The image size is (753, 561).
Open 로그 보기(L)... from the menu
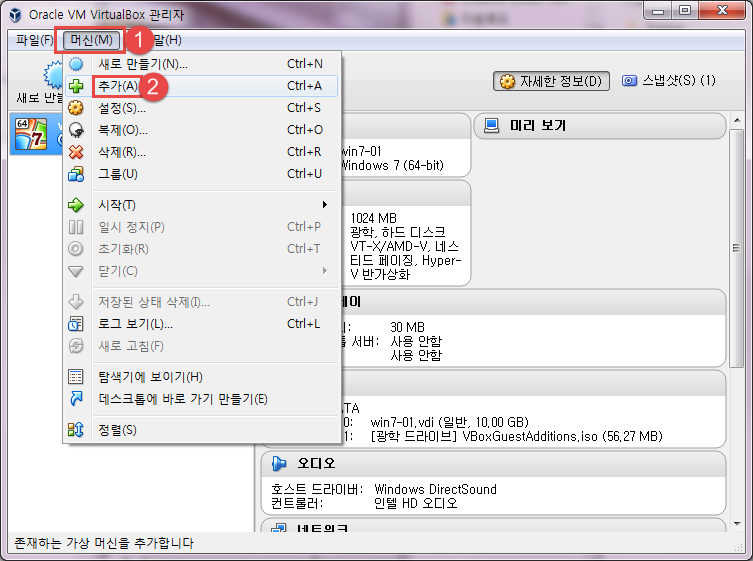[x=201, y=324]
